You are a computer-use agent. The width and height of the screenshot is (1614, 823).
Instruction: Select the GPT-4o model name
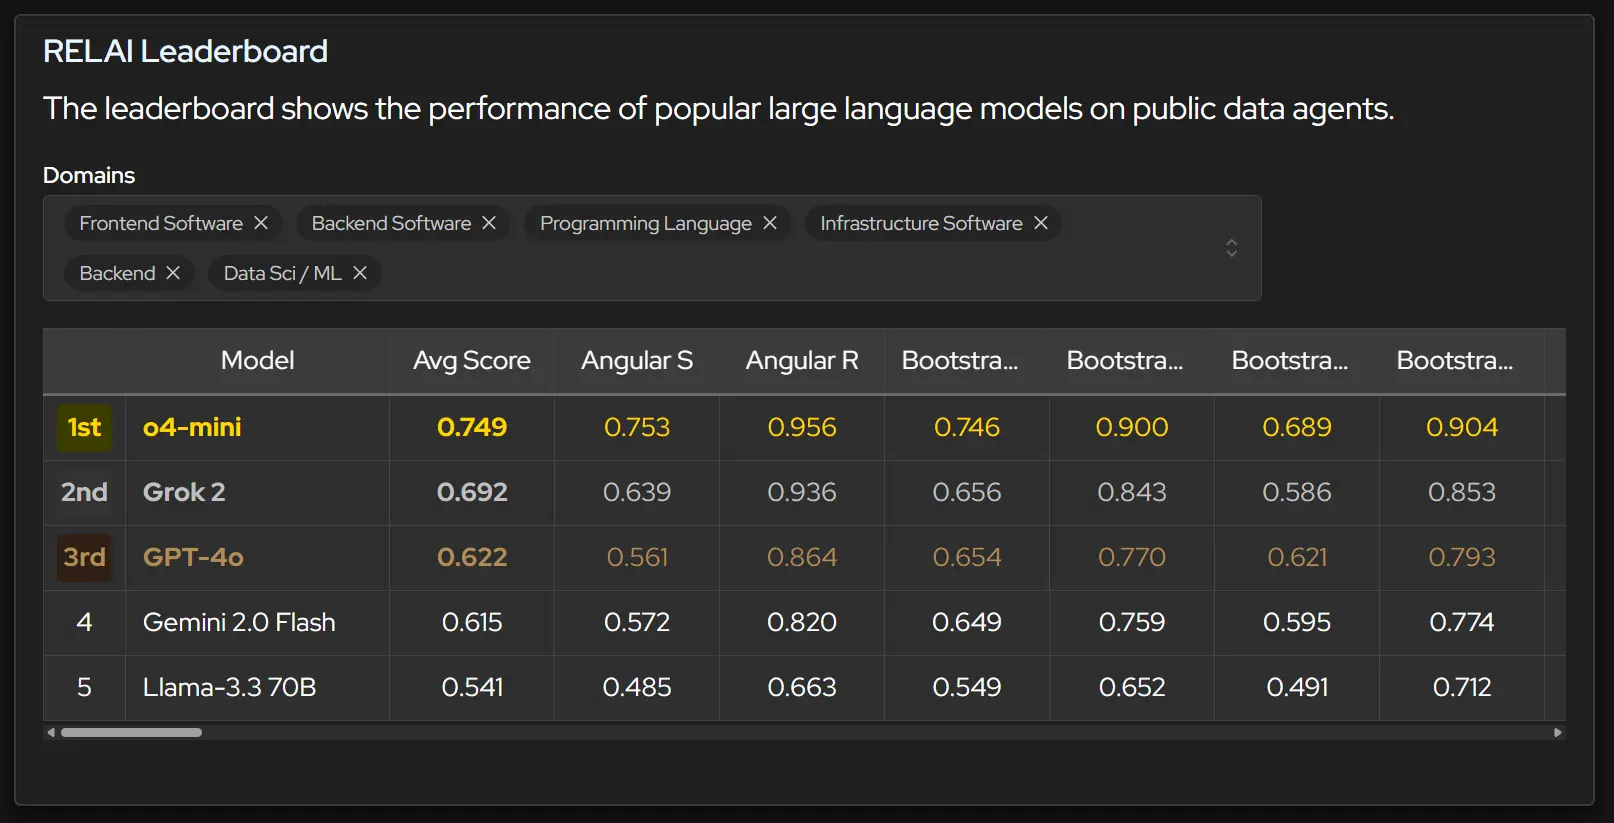point(193,557)
